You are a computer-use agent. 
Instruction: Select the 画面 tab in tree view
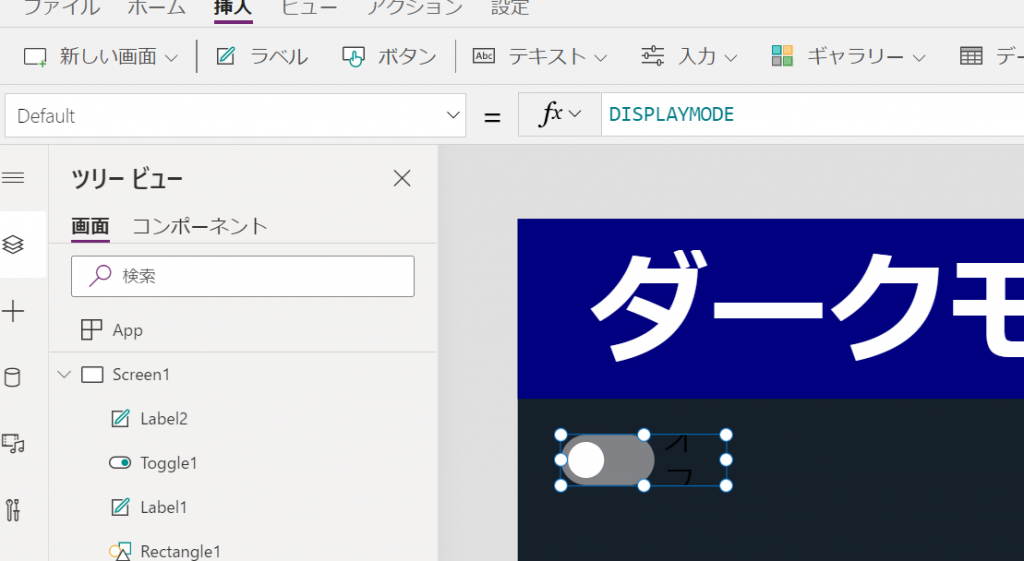[x=90, y=227]
